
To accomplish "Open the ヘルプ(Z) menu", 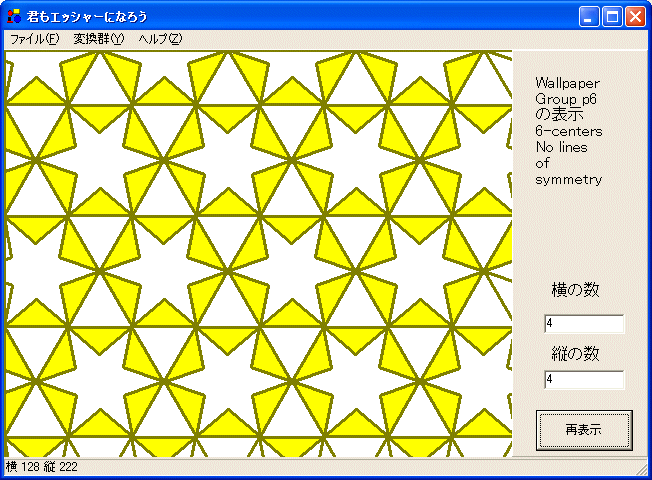I will [160, 39].
